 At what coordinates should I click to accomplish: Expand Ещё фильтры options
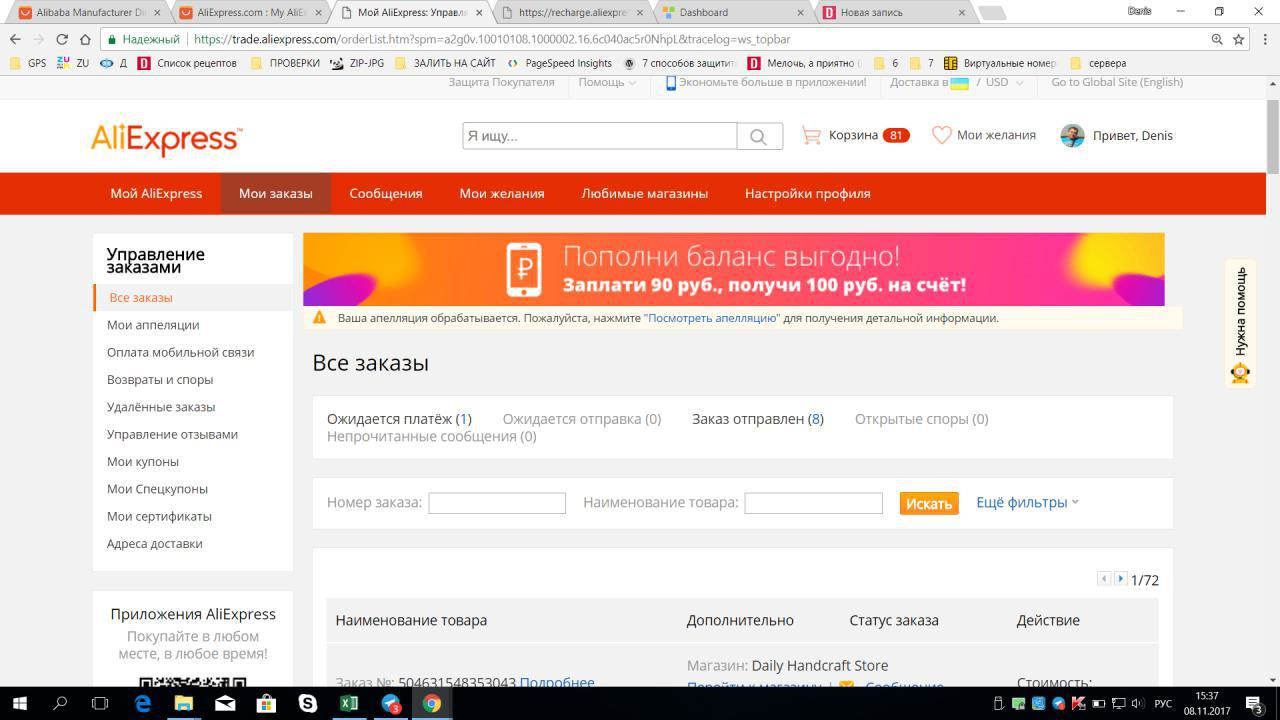pyautogui.click(x=1027, y=502)
